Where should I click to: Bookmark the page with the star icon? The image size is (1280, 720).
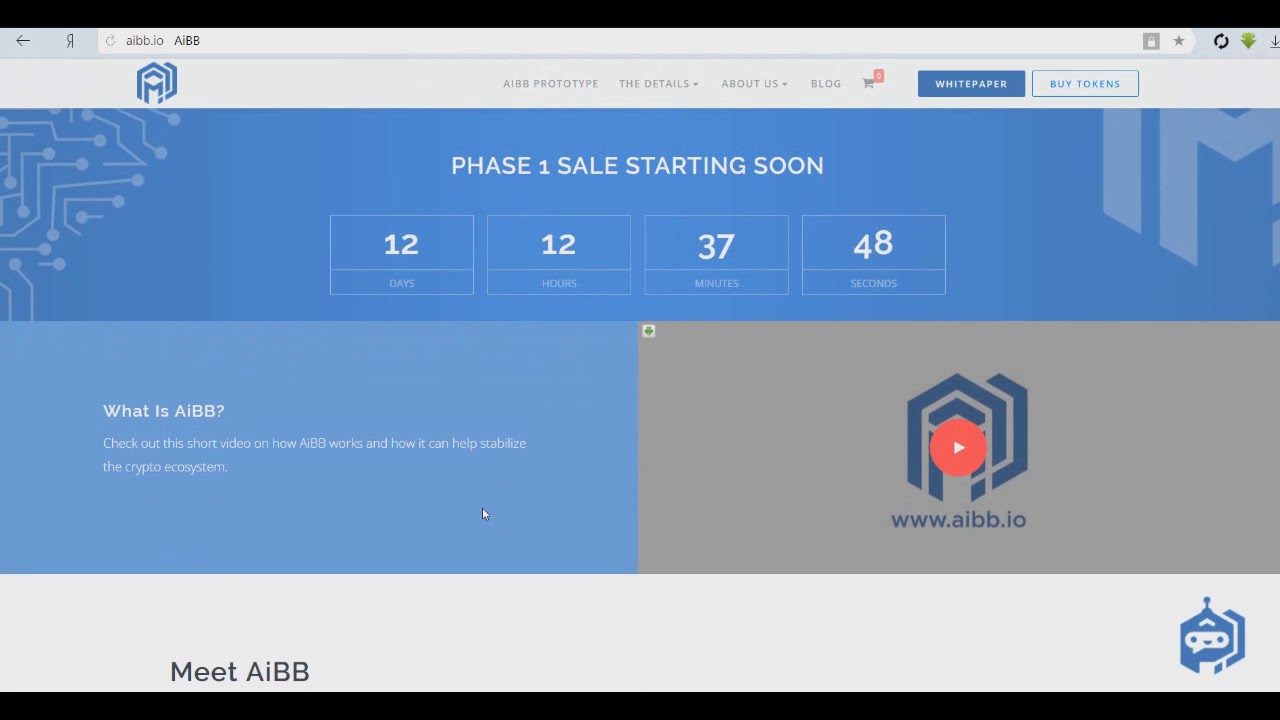click(1179, 41)
